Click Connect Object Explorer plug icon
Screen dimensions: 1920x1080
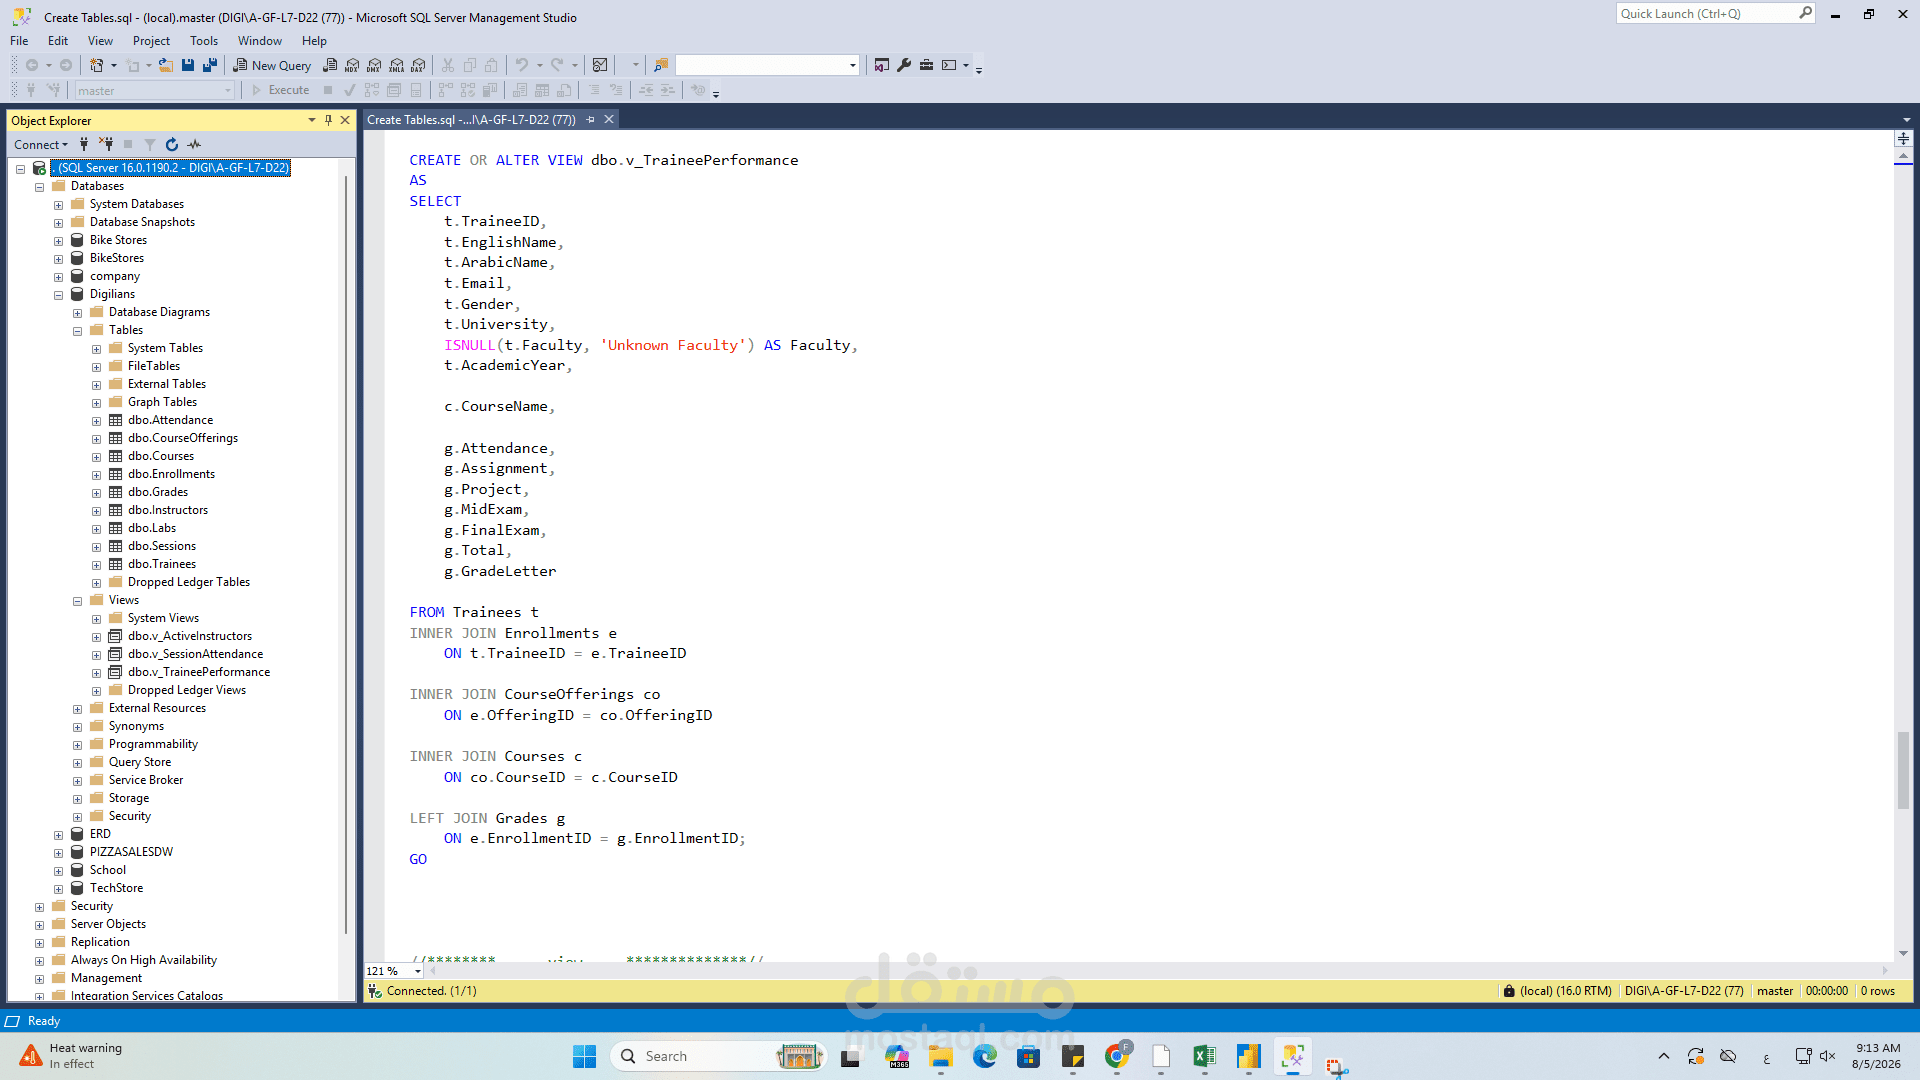(x=84, y=144)
